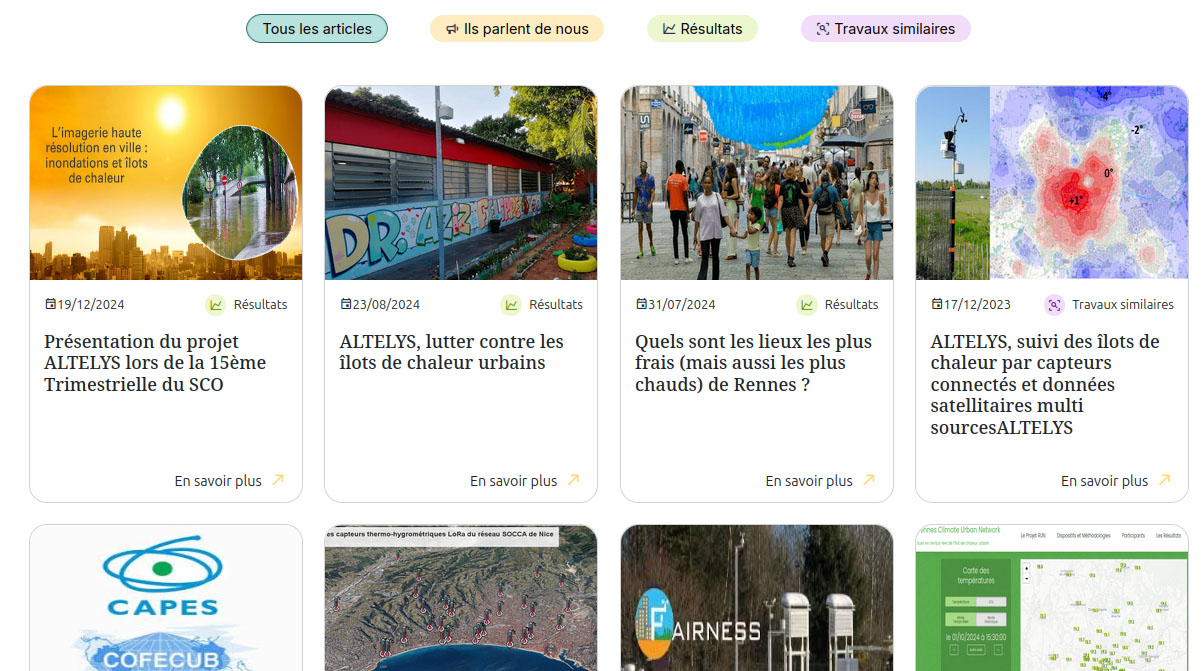Select the 'Tous les articles' filter tab
Image resolution: width=1202 pixels, height=671 pixels.
coord(316,29)
